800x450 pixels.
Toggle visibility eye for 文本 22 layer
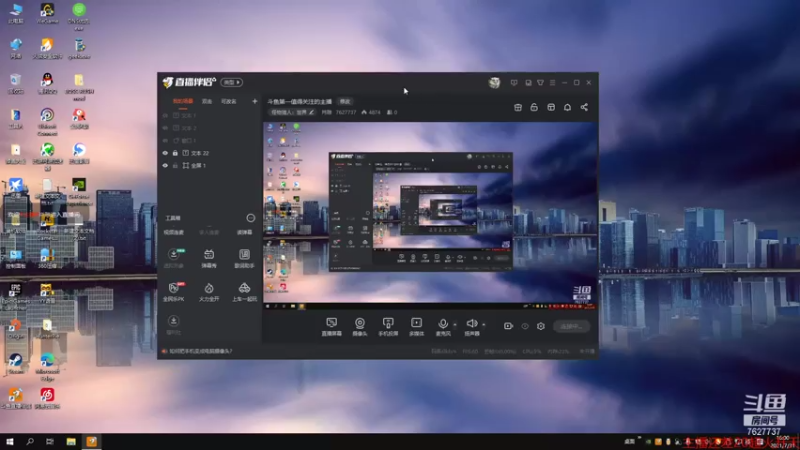165,153
